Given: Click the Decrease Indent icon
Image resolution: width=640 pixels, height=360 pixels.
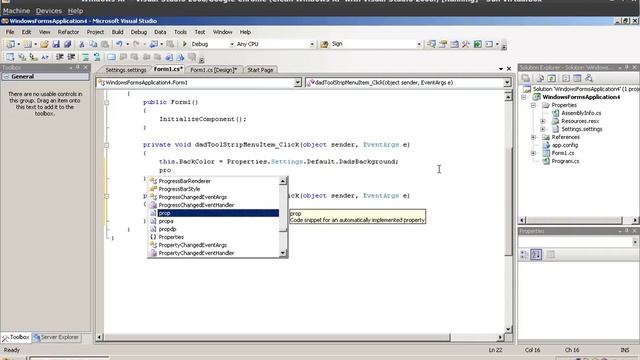Looking at the screenshot, I should tap(60, 57).
